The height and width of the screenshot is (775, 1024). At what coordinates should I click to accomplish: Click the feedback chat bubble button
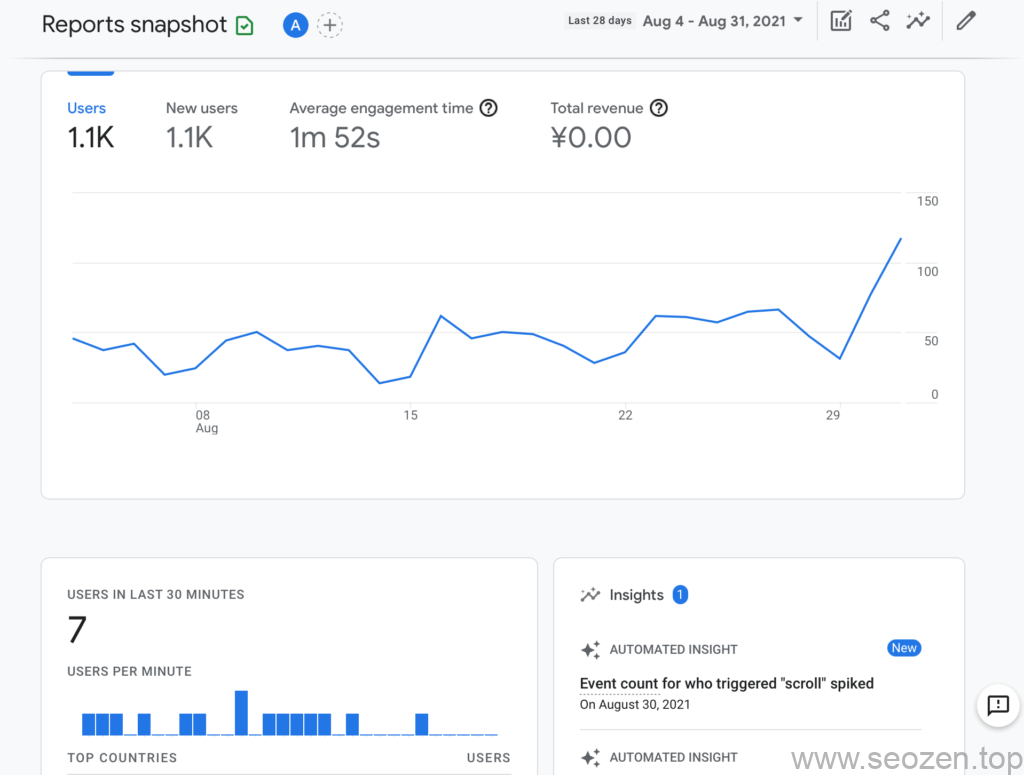(x=997, y=706)
